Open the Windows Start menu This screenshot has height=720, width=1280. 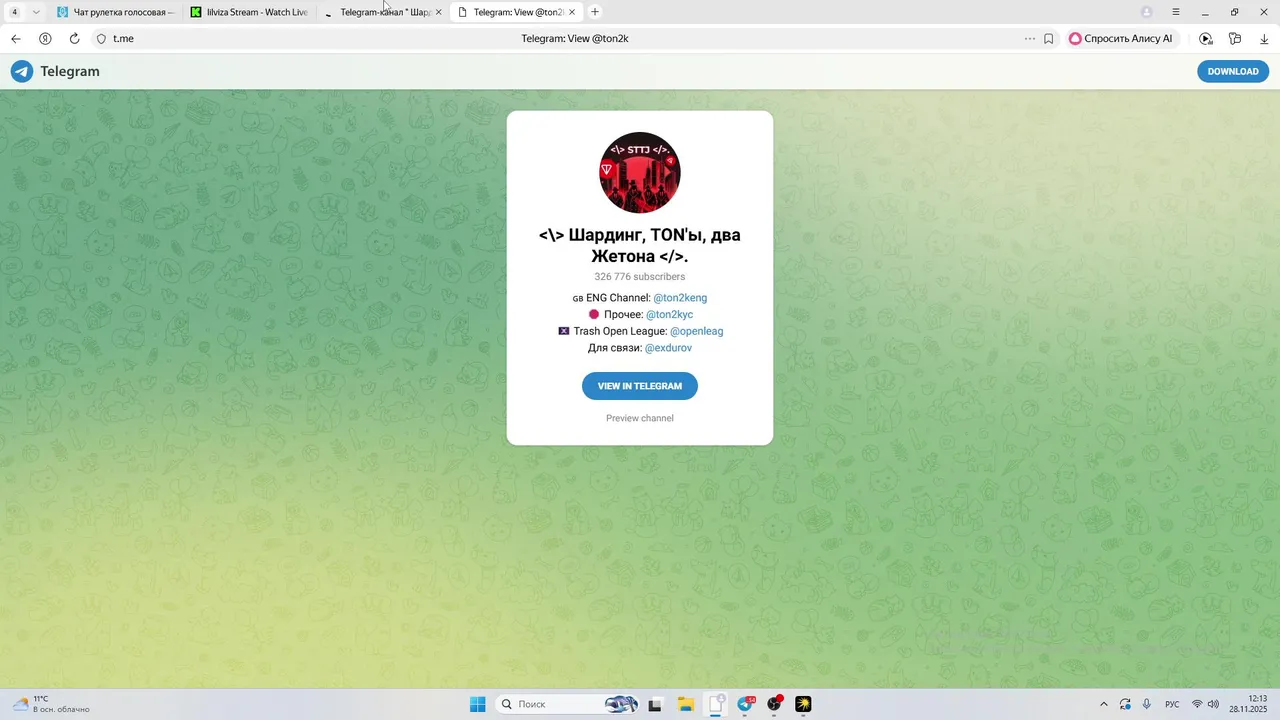pyautogui.click(x=478, y=704)
